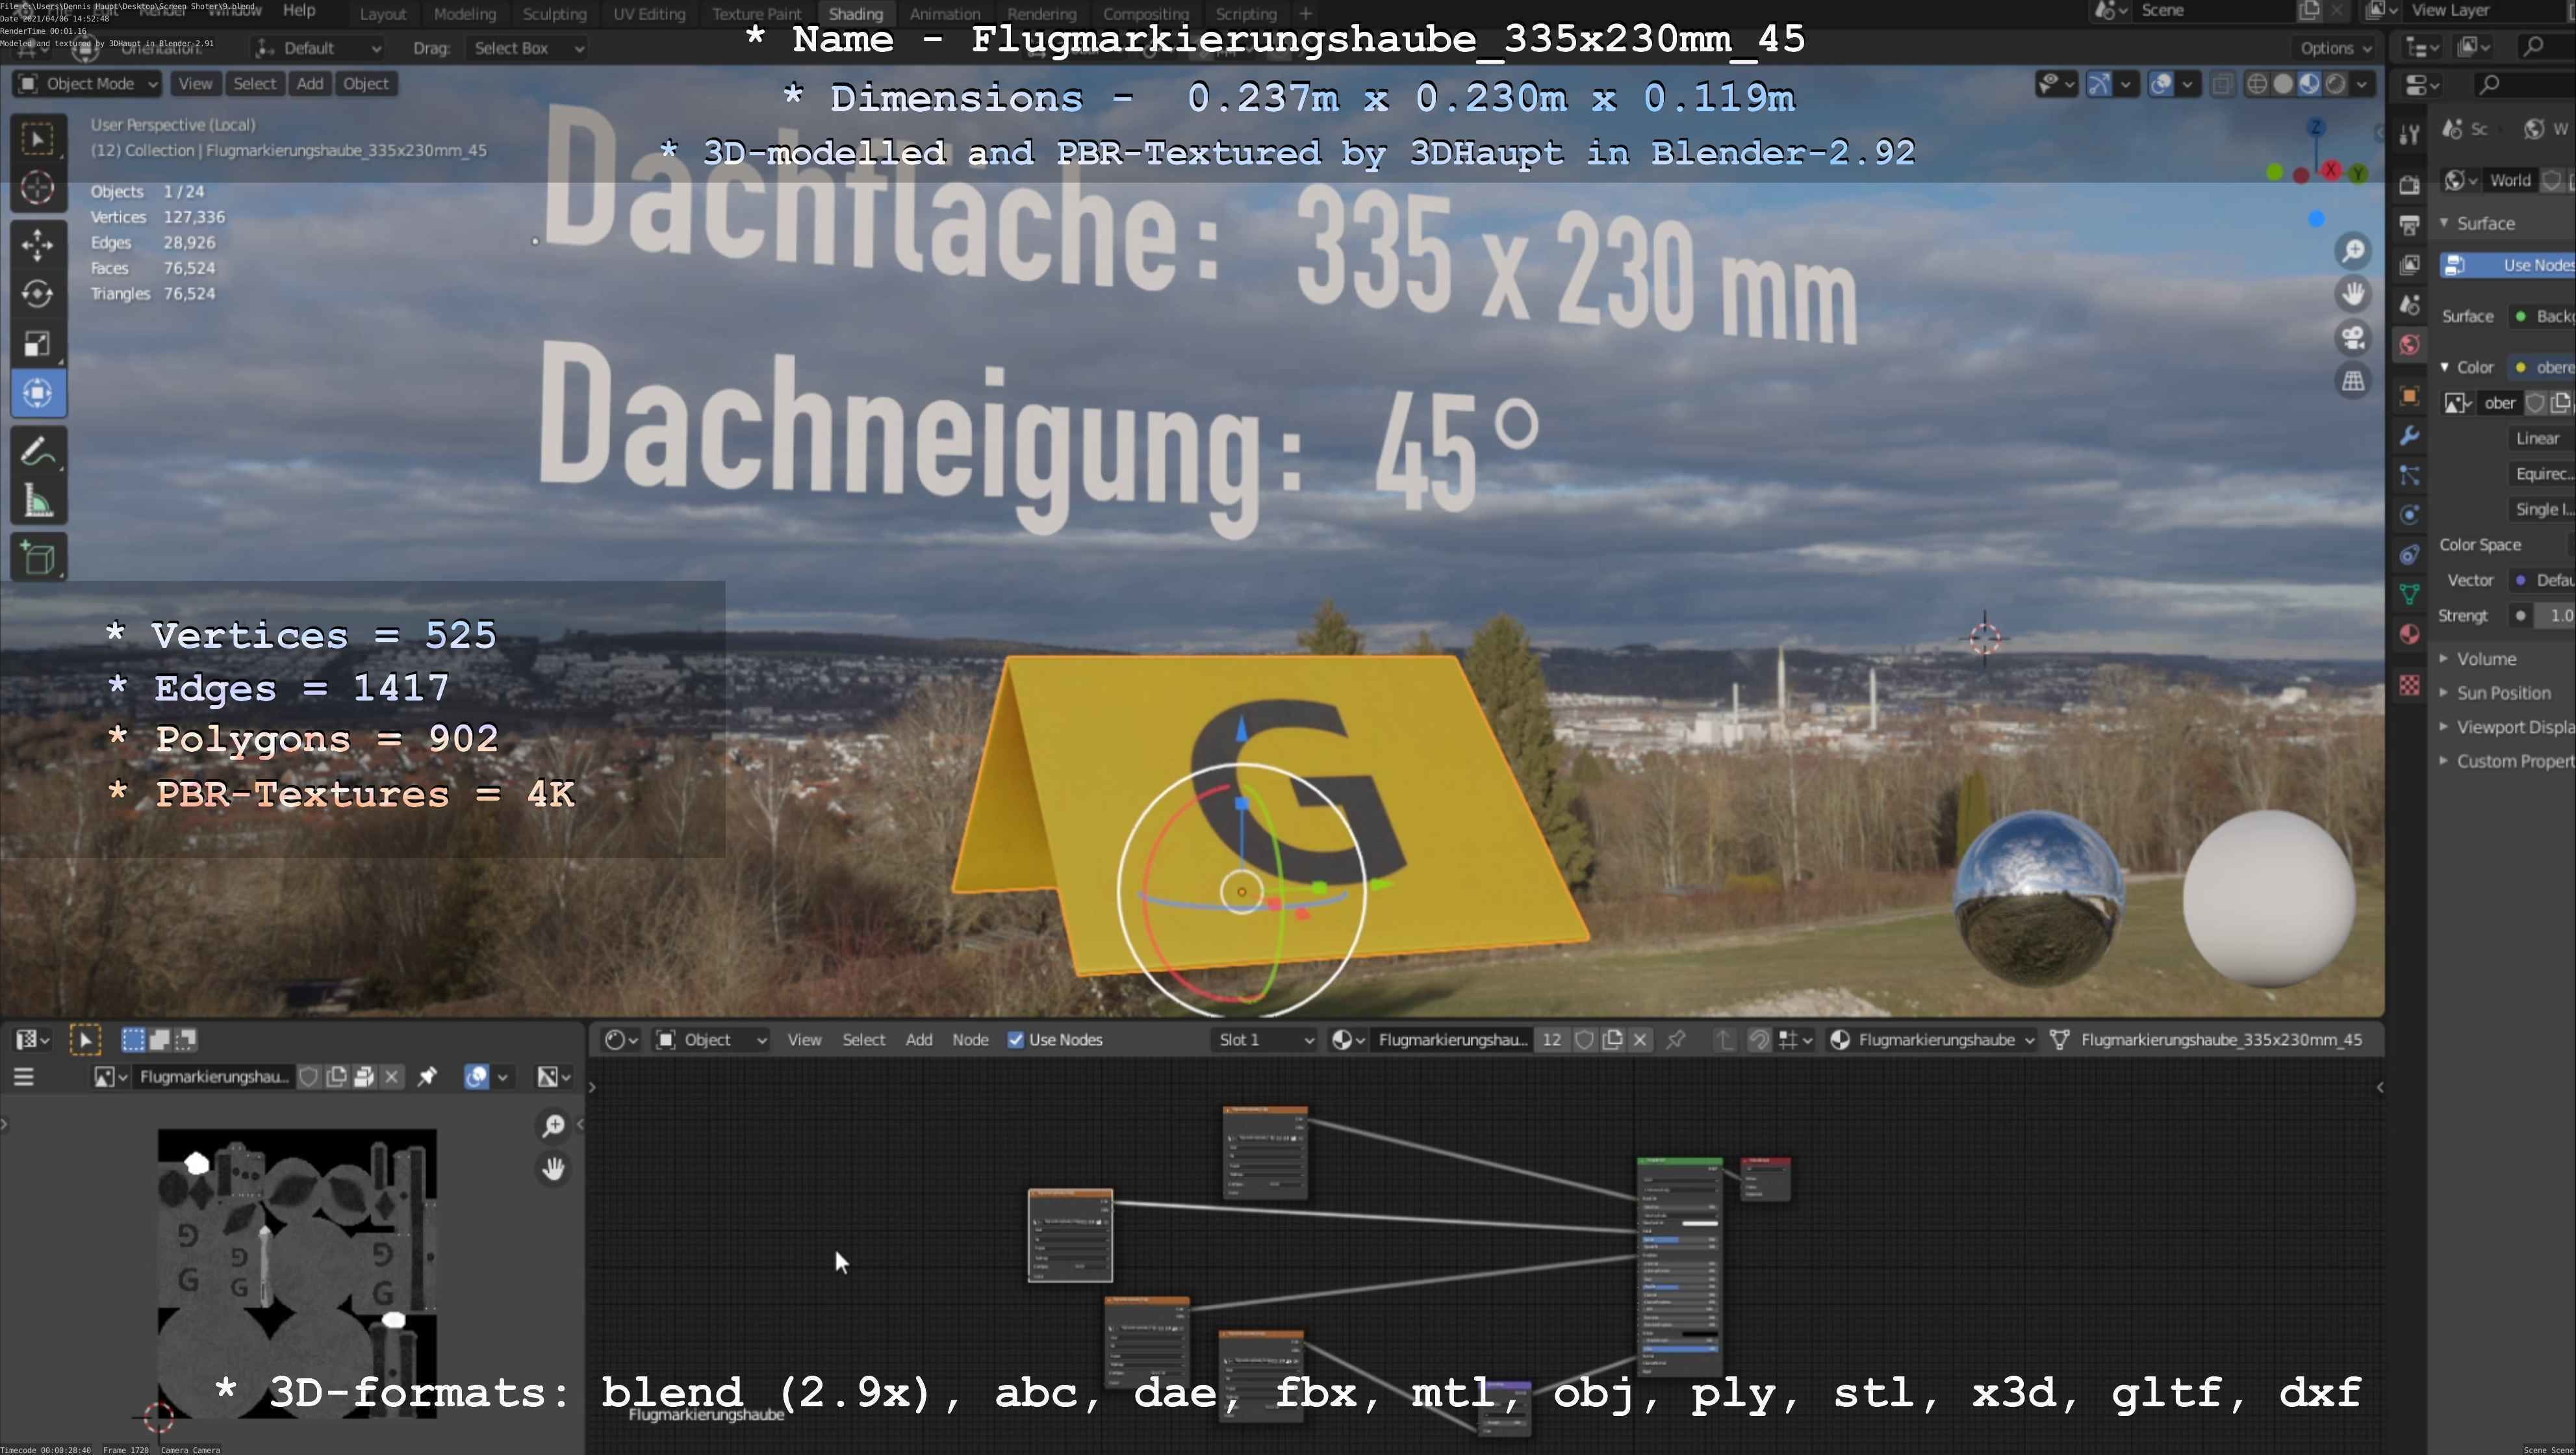Switch to Wireframe viewport shading
2576x1455 pixels.
pyautogui.click(x=2257, y=84)
